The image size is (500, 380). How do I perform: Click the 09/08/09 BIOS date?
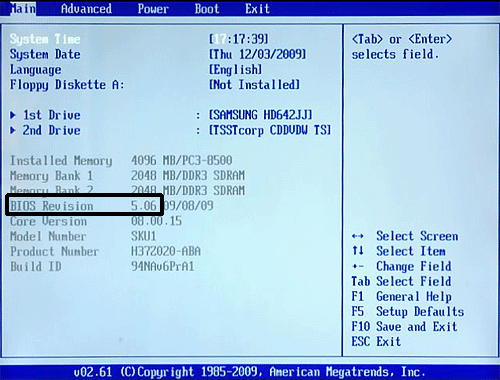click(189, 206)
